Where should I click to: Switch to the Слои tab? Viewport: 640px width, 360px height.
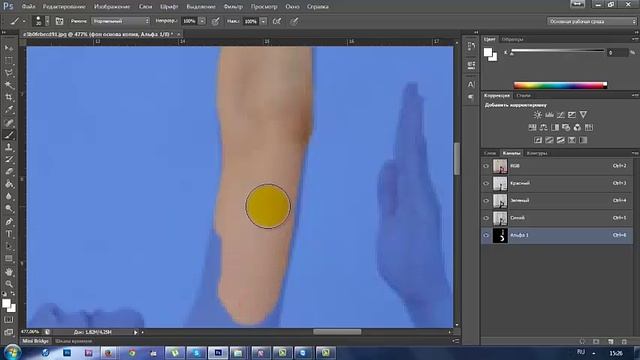coord(490,153)
